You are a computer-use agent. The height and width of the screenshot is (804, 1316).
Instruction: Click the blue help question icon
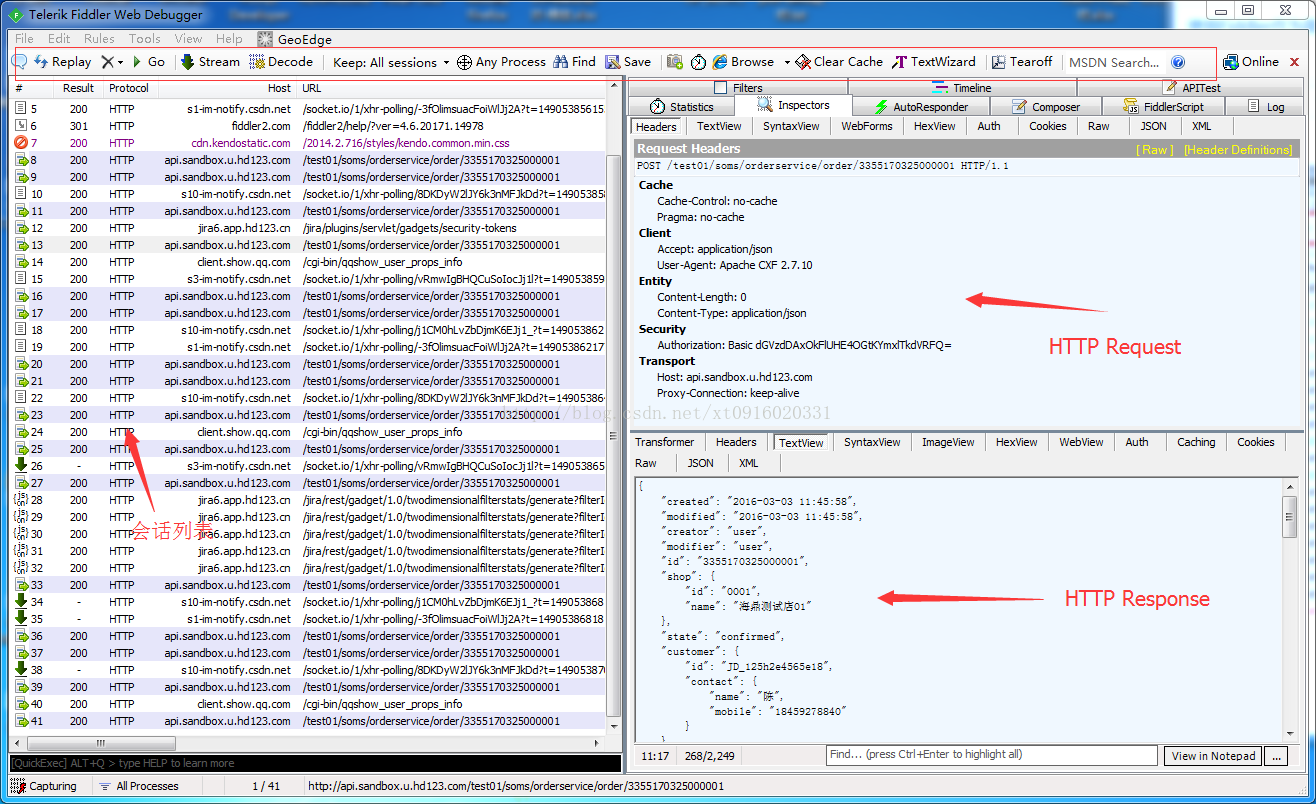[1178, 62]
